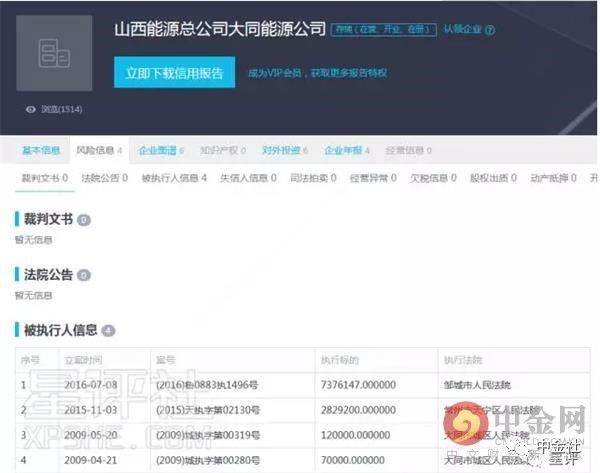Click the 案号 column header

click(x=166, y=360)
